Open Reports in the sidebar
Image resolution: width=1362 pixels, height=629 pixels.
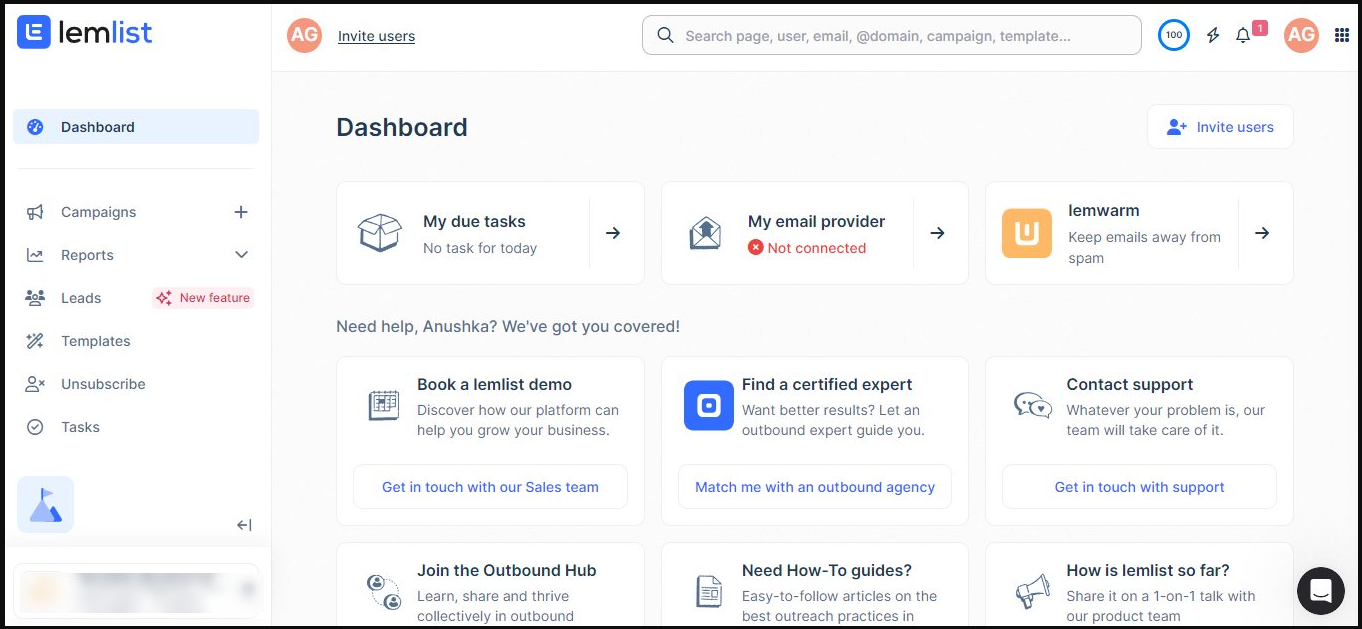click(87, 255)
